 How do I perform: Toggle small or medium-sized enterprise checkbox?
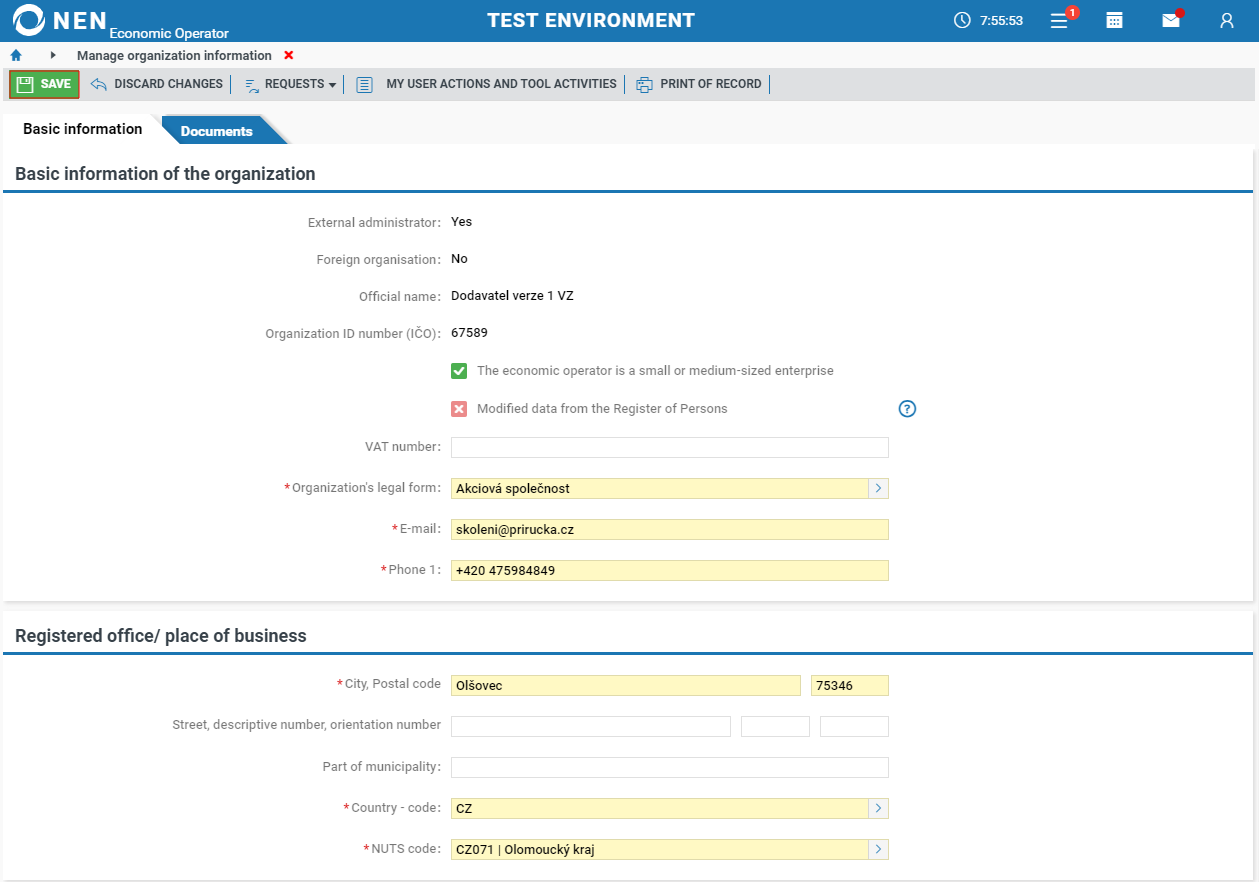[x=459, y=371]
